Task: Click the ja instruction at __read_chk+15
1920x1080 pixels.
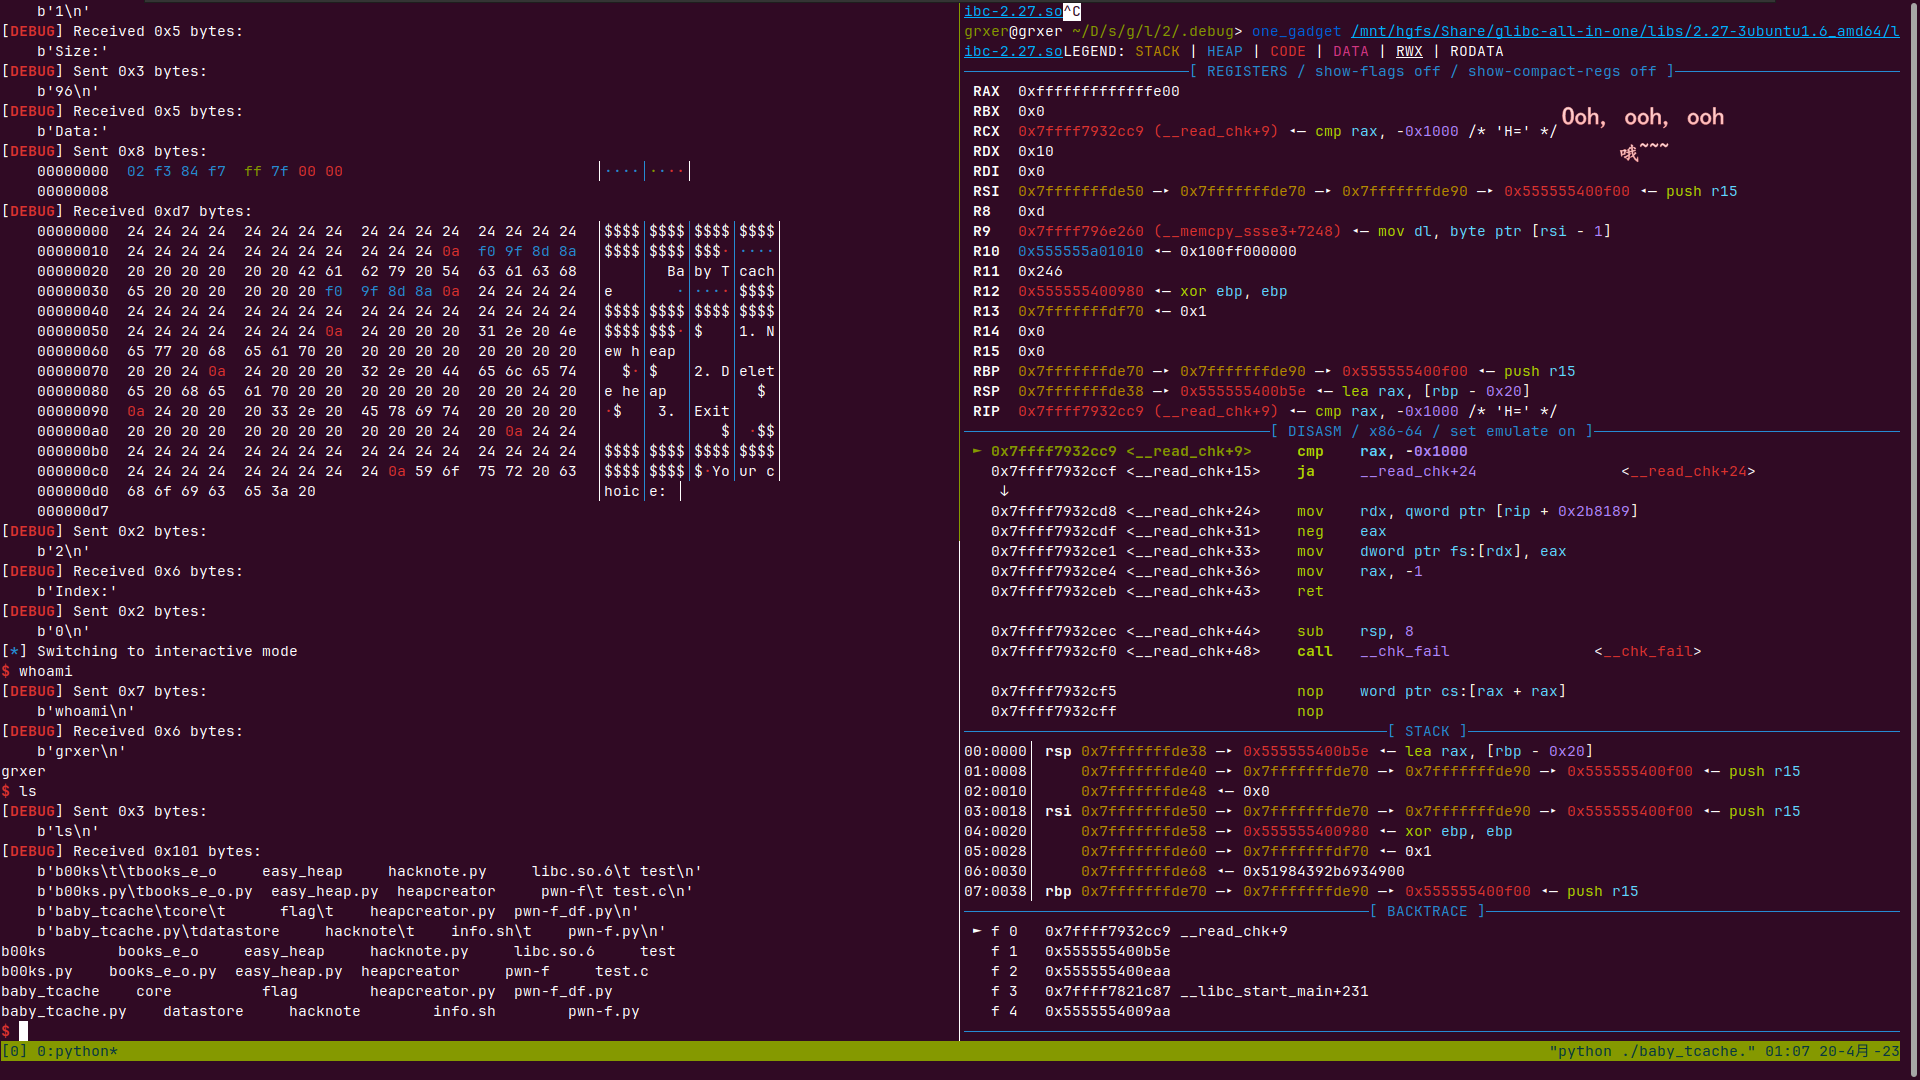Action: pos(1306,471)
